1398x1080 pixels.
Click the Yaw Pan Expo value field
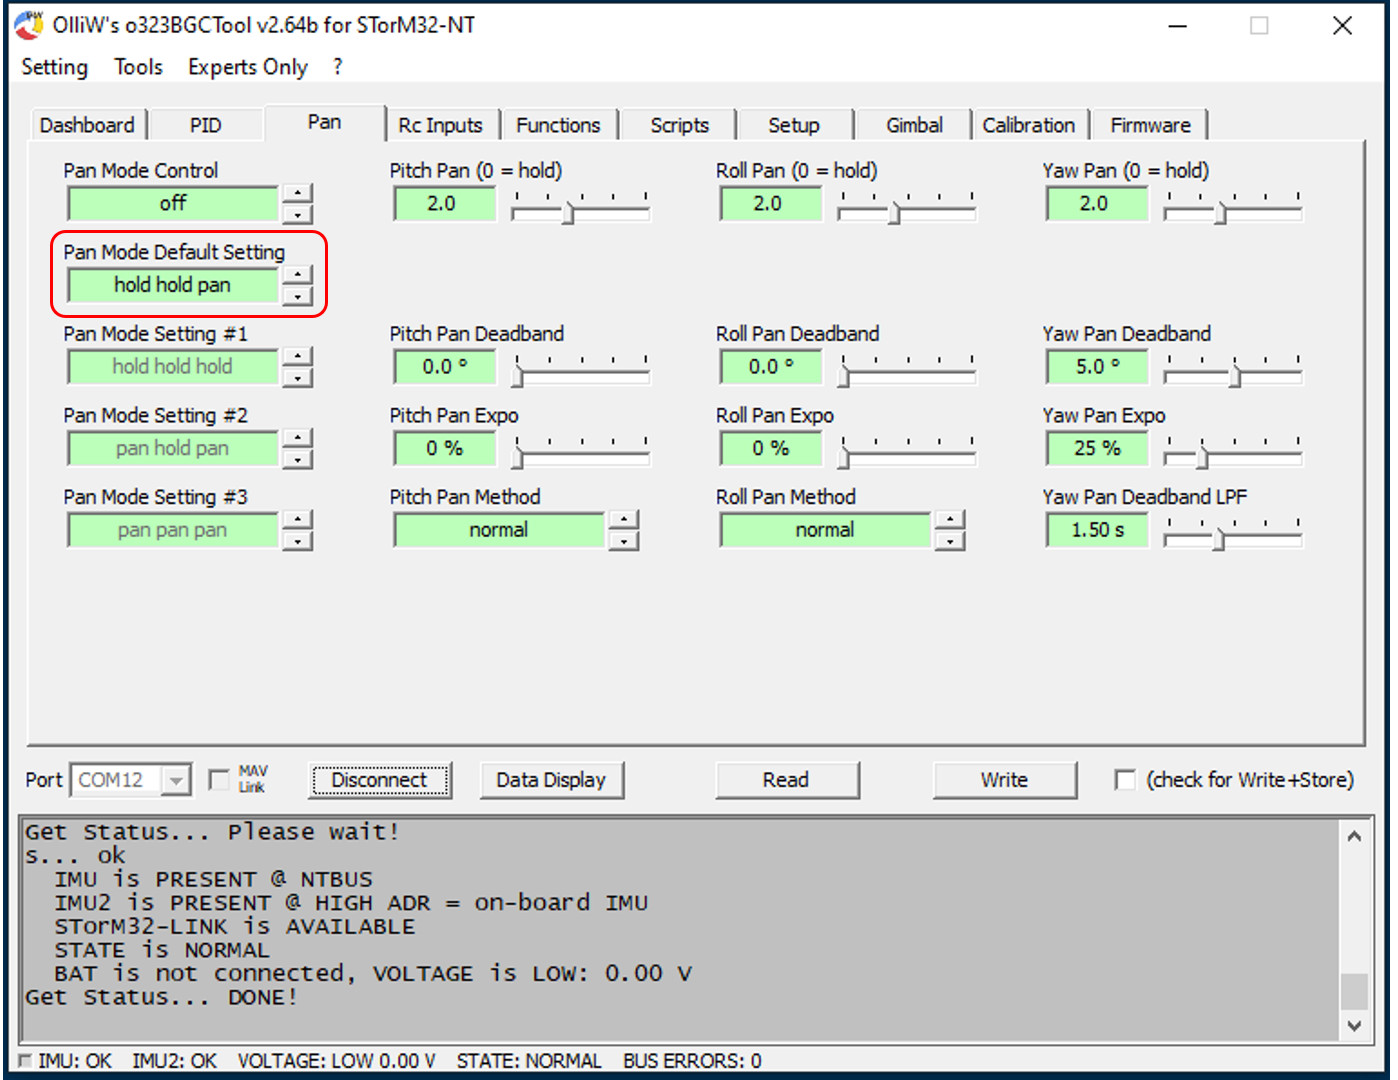(x=1097, y=449)
